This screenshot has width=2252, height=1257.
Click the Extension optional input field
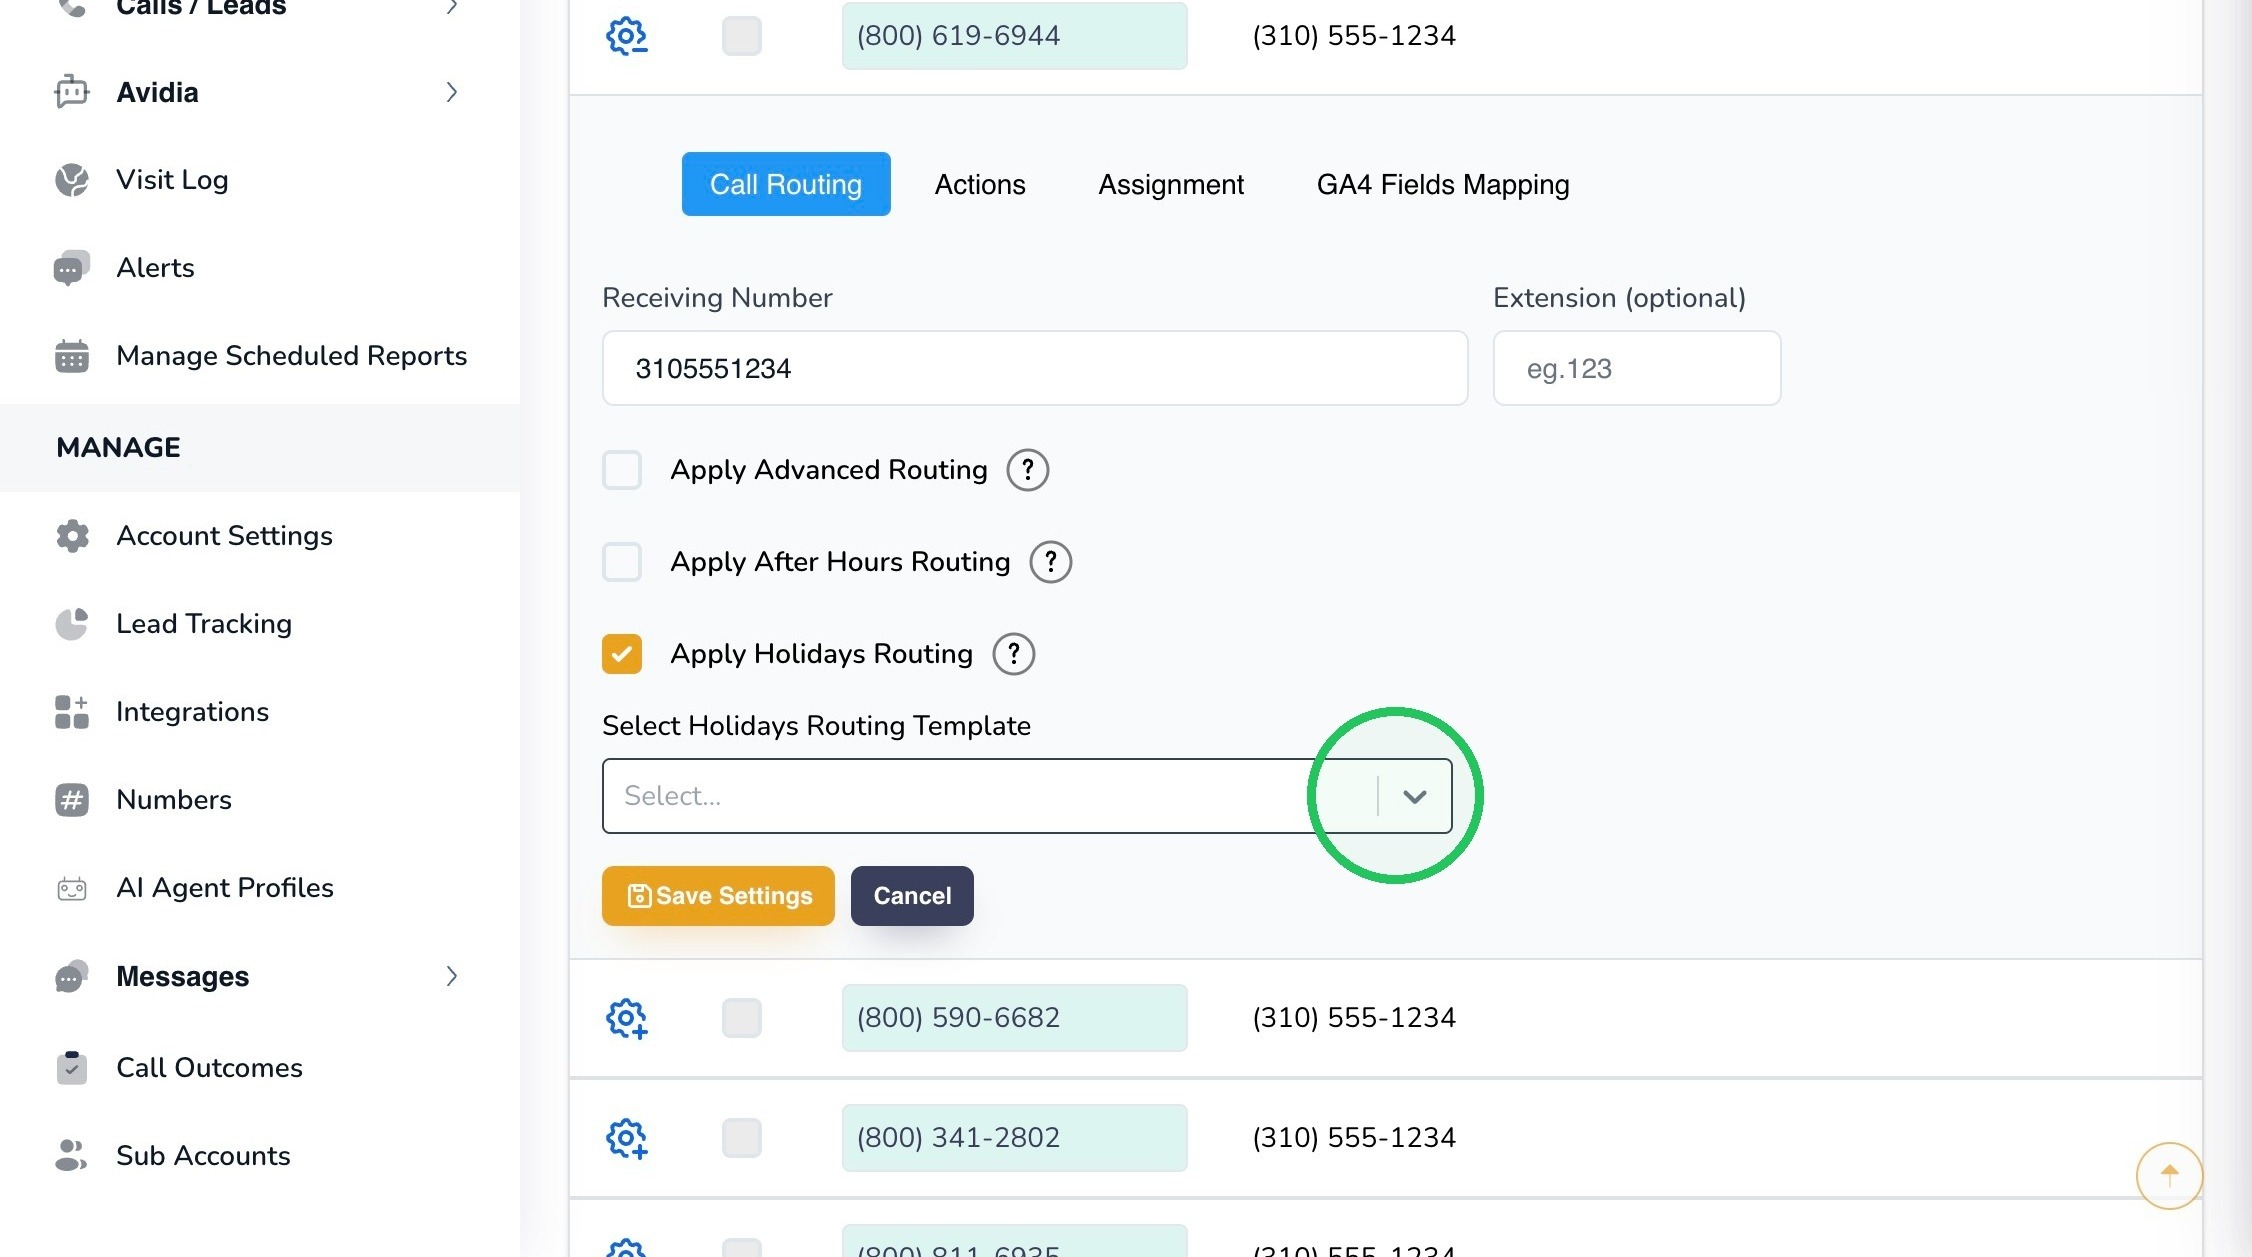click(x=1637, y=368)
